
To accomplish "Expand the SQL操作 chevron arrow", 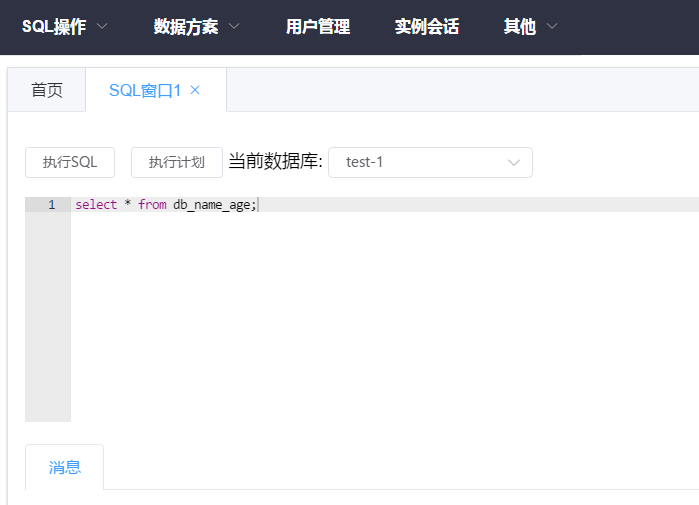I will 102,26.
